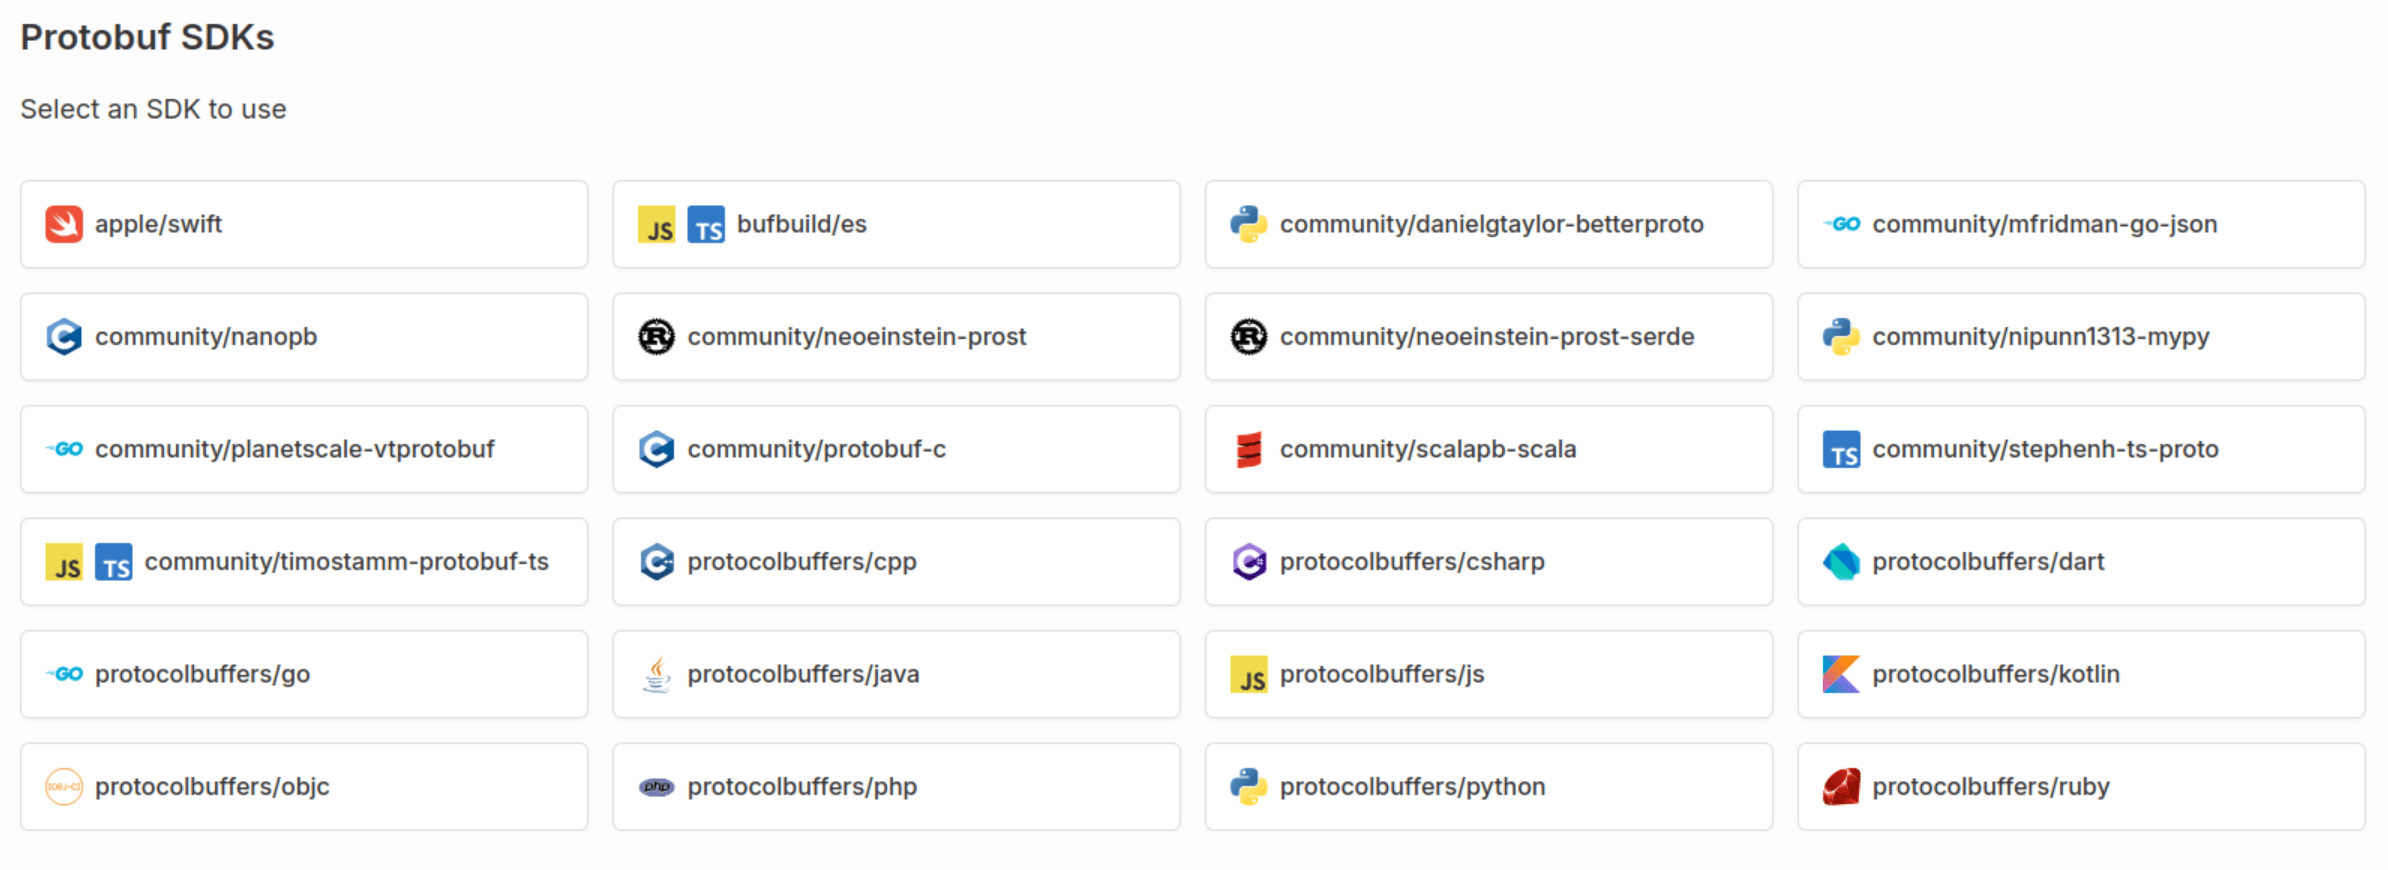Click the TS icon on bufbuild/es card
Screen dimensions: 2388x870
click(706, 224)
